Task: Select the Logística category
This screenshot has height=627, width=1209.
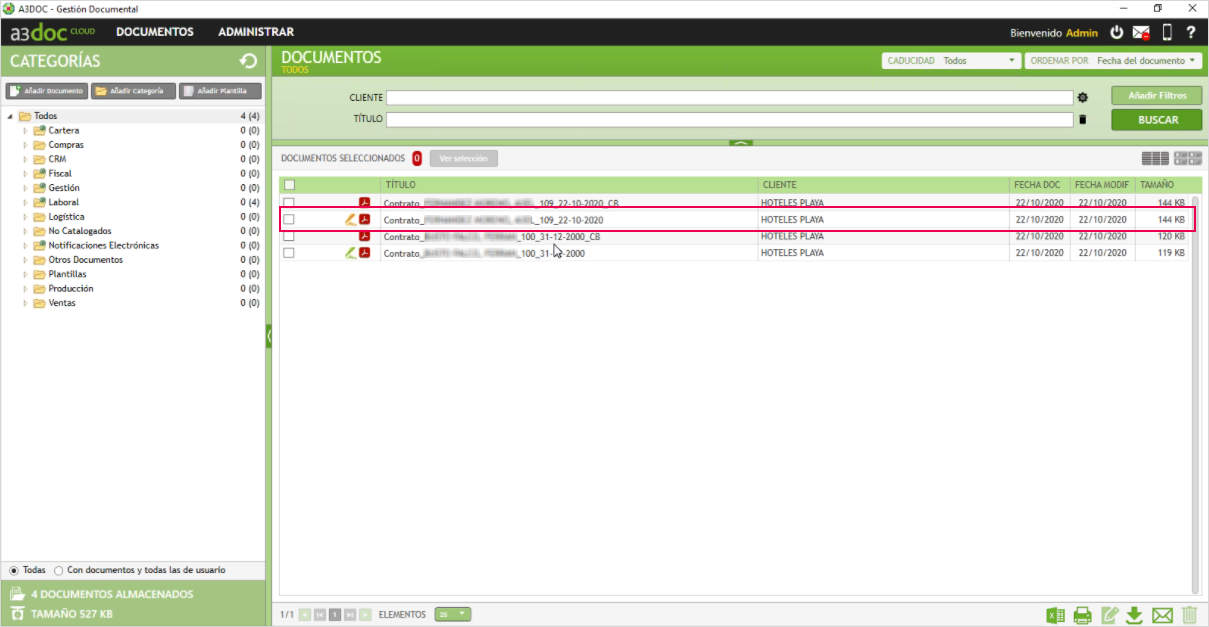Action: 66,217
